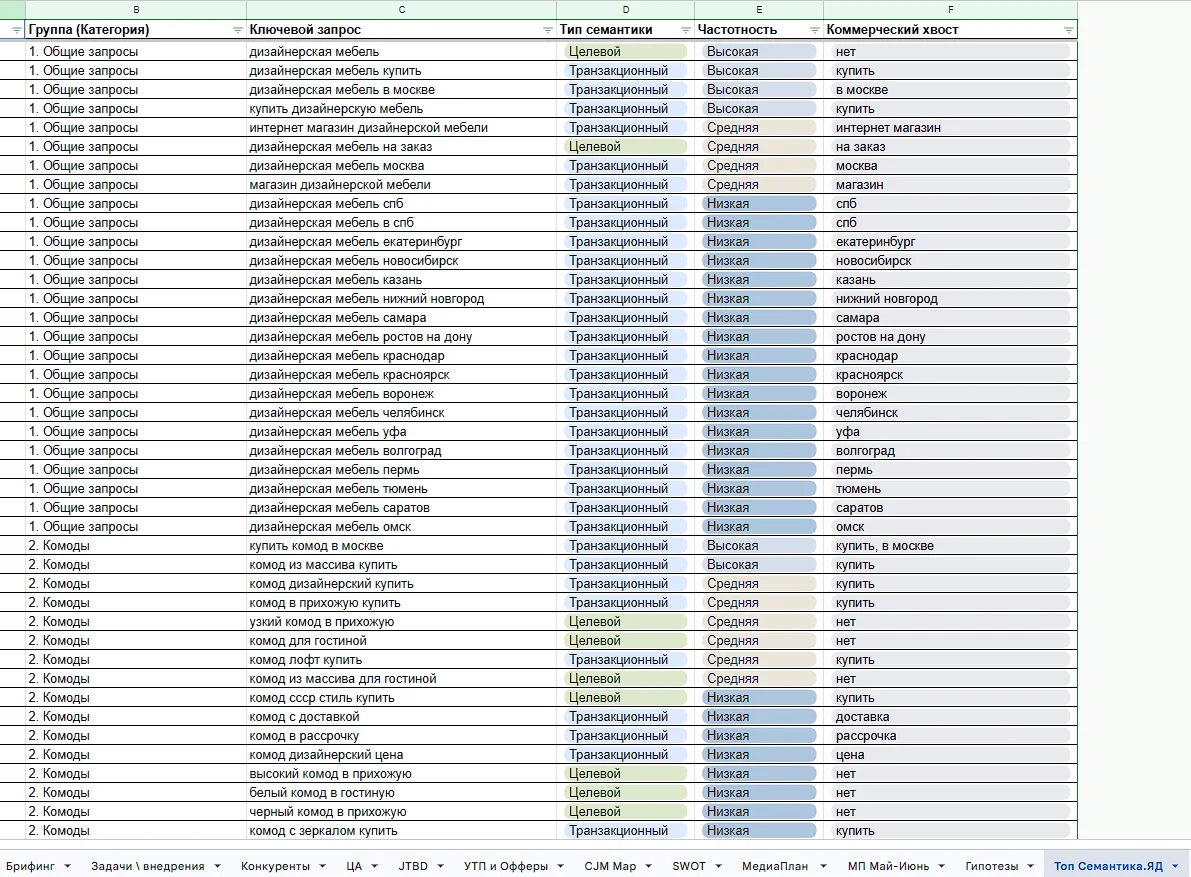Viewport: 1191px width, 877px height.
Task: Switch to the Задачи \ внедрения sheet tab
Action: (x=147, y=866)
